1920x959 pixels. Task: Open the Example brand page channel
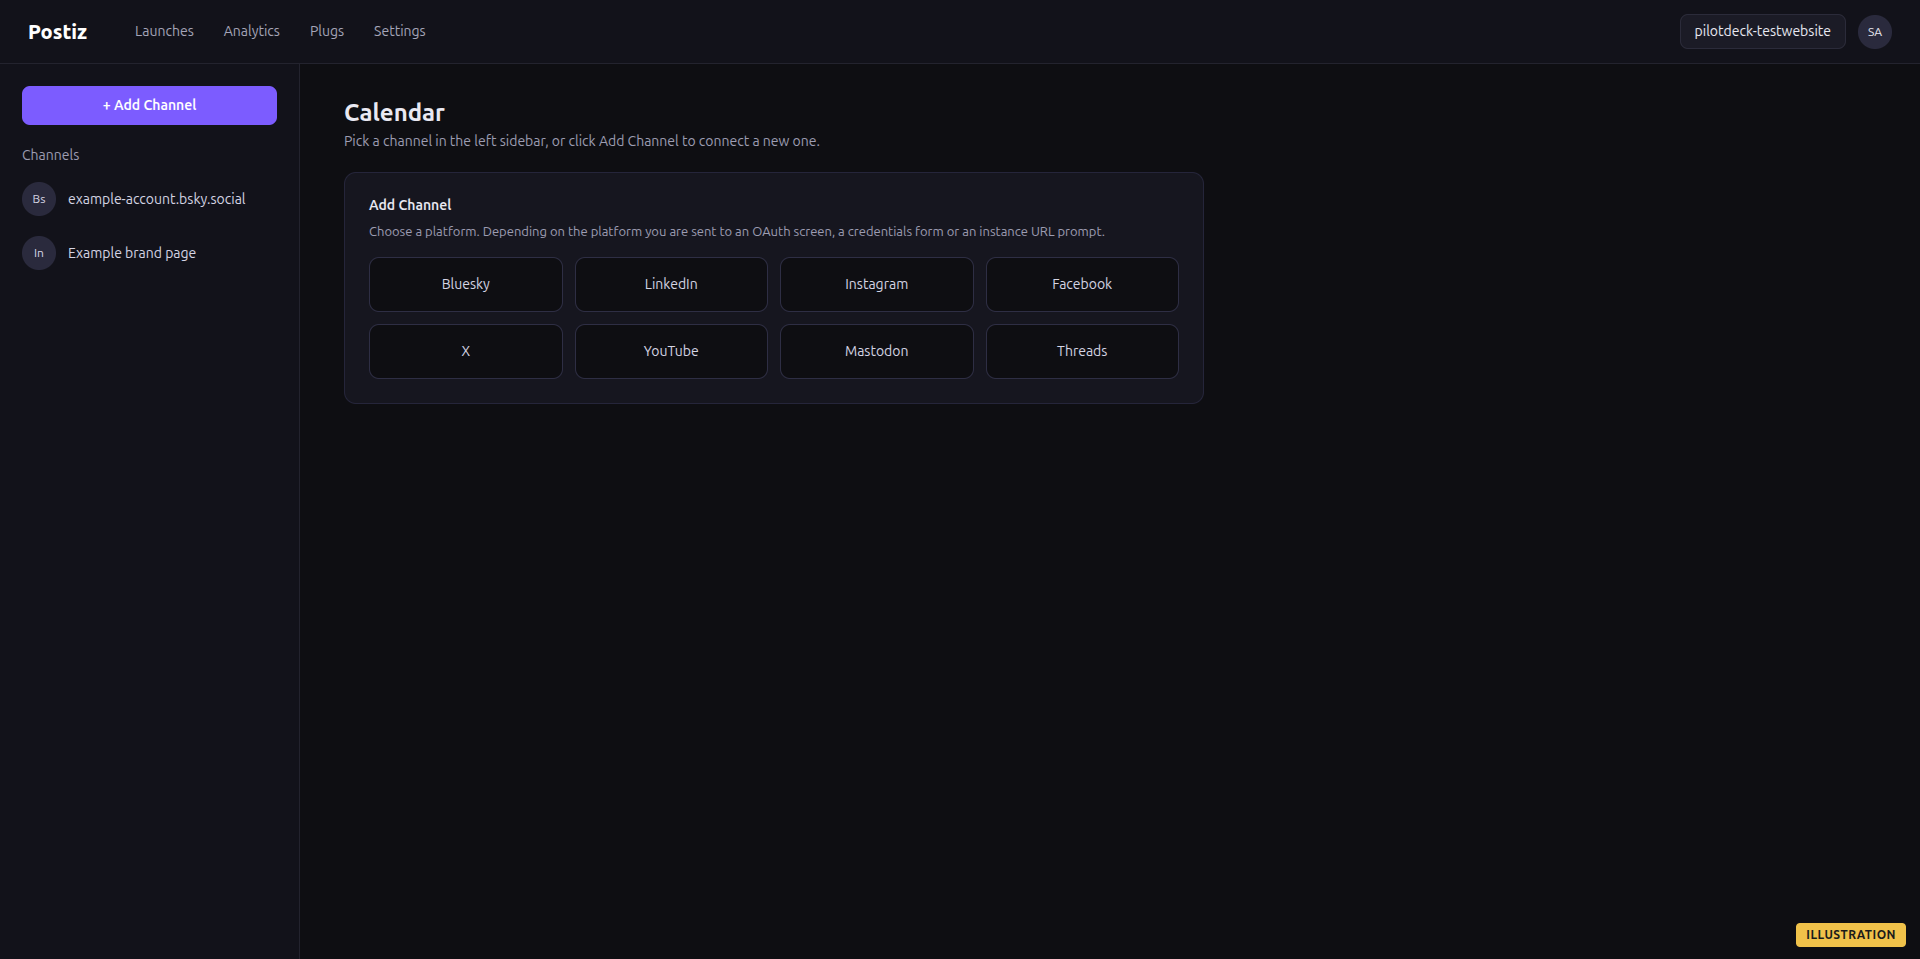tap(132, 253)
